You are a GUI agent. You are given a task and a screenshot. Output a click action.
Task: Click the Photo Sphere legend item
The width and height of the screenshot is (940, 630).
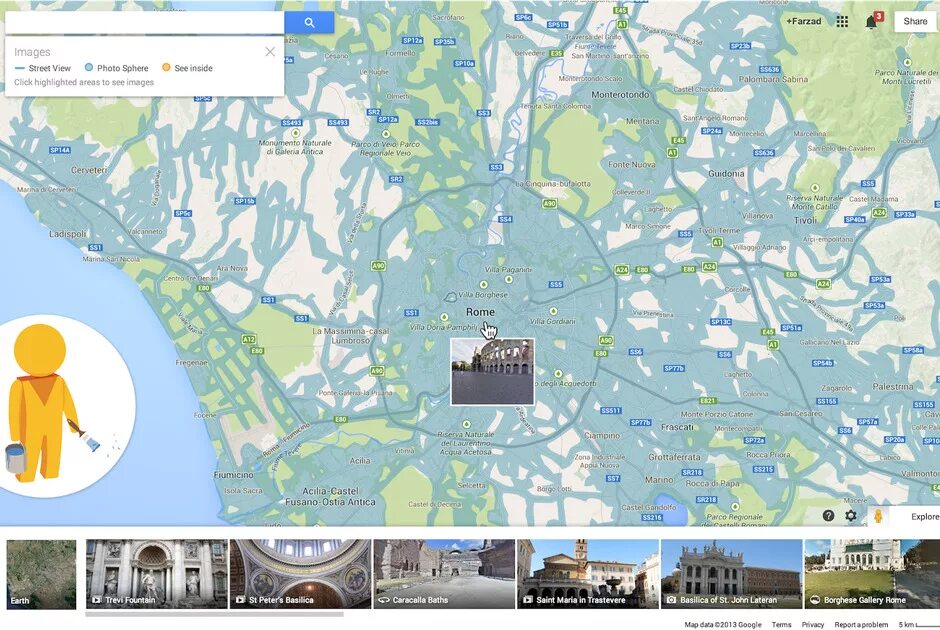[x=116, y=68]
